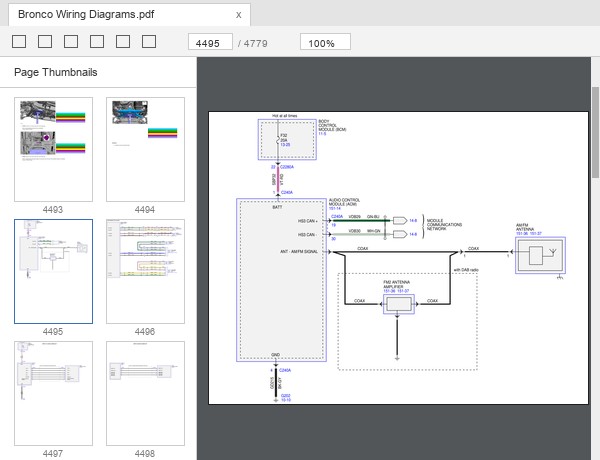Click the 'AM/FM ANTENNA' label
The width and height of the screenshot is (600, 460).
tap(525, 227)
